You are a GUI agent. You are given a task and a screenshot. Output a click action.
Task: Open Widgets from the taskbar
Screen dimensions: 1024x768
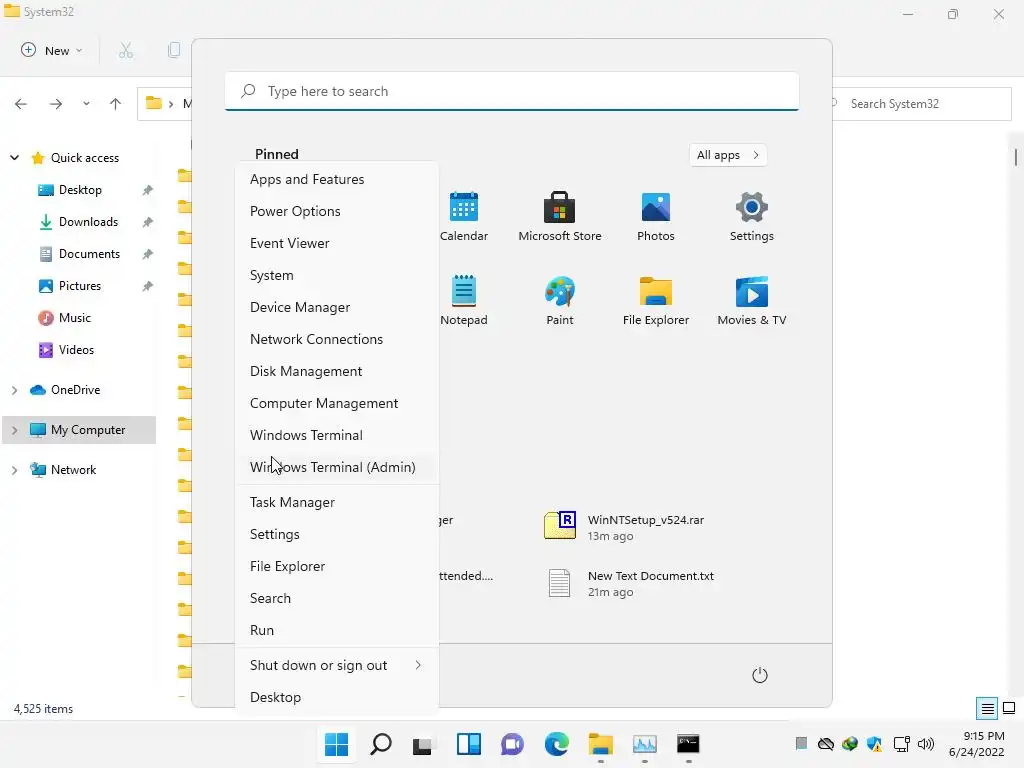[469, 744]
